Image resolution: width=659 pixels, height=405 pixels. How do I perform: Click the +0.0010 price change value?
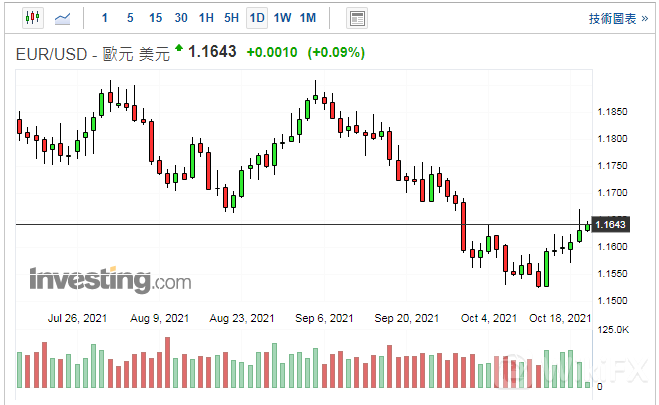pos(272,53)
